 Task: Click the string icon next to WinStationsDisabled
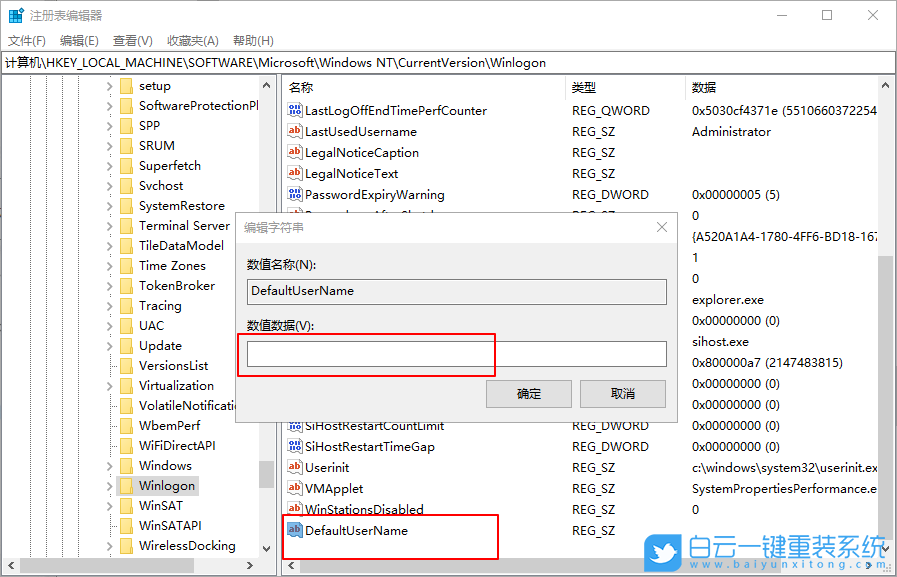coord(295,509)
